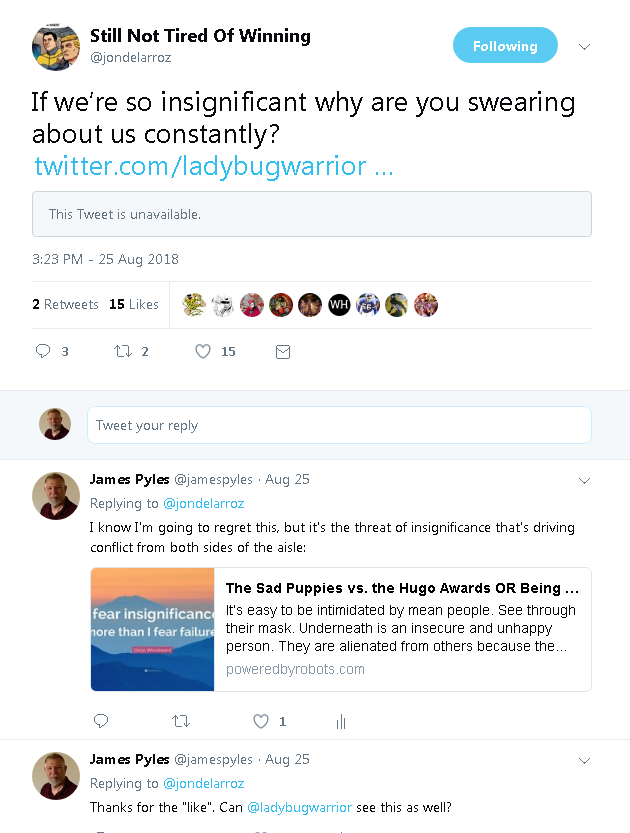The image size is (630, 833).
Task: Click the 'Tweet your reply' field
Action: [339, 425]
